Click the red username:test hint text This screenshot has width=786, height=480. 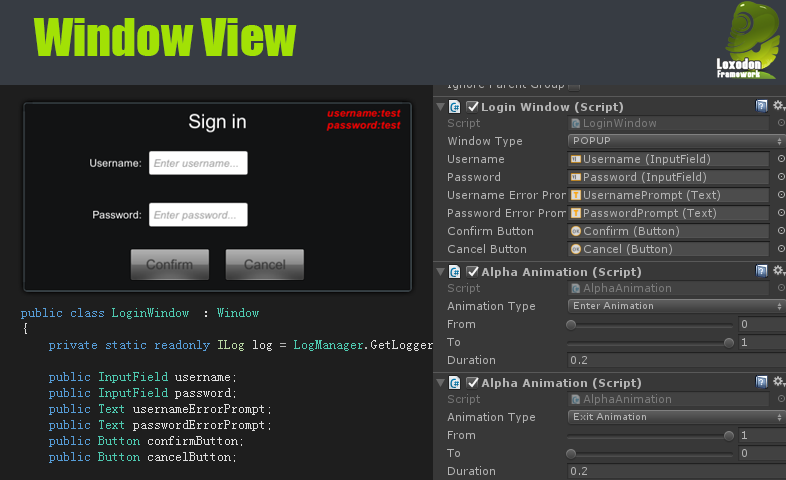pos(363,114)
